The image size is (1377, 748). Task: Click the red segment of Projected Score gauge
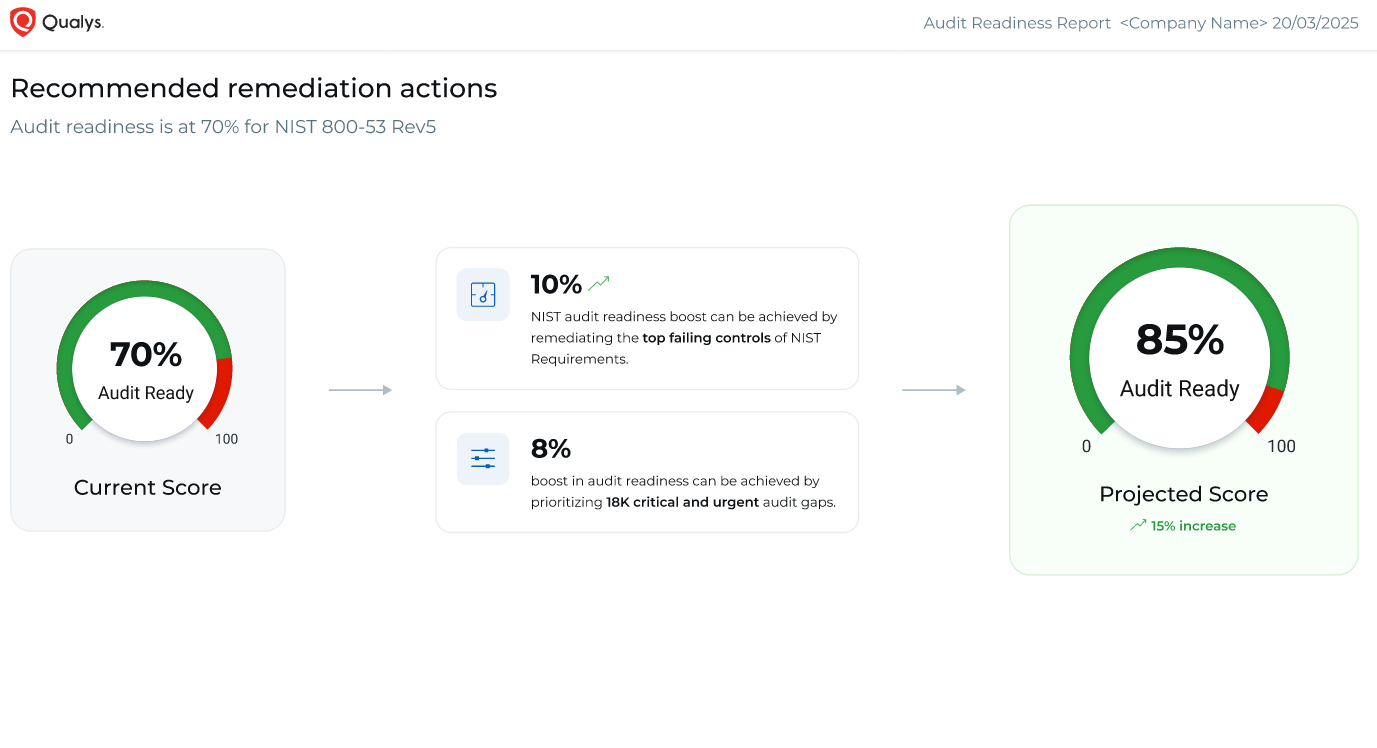pyautogui.click(x=1267, y=407)
